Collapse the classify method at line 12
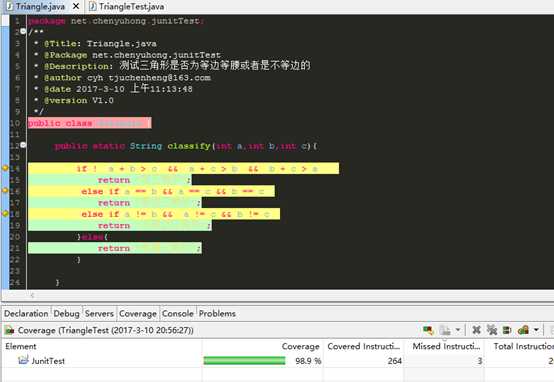 pyautogui.click(x=23, y=145)
